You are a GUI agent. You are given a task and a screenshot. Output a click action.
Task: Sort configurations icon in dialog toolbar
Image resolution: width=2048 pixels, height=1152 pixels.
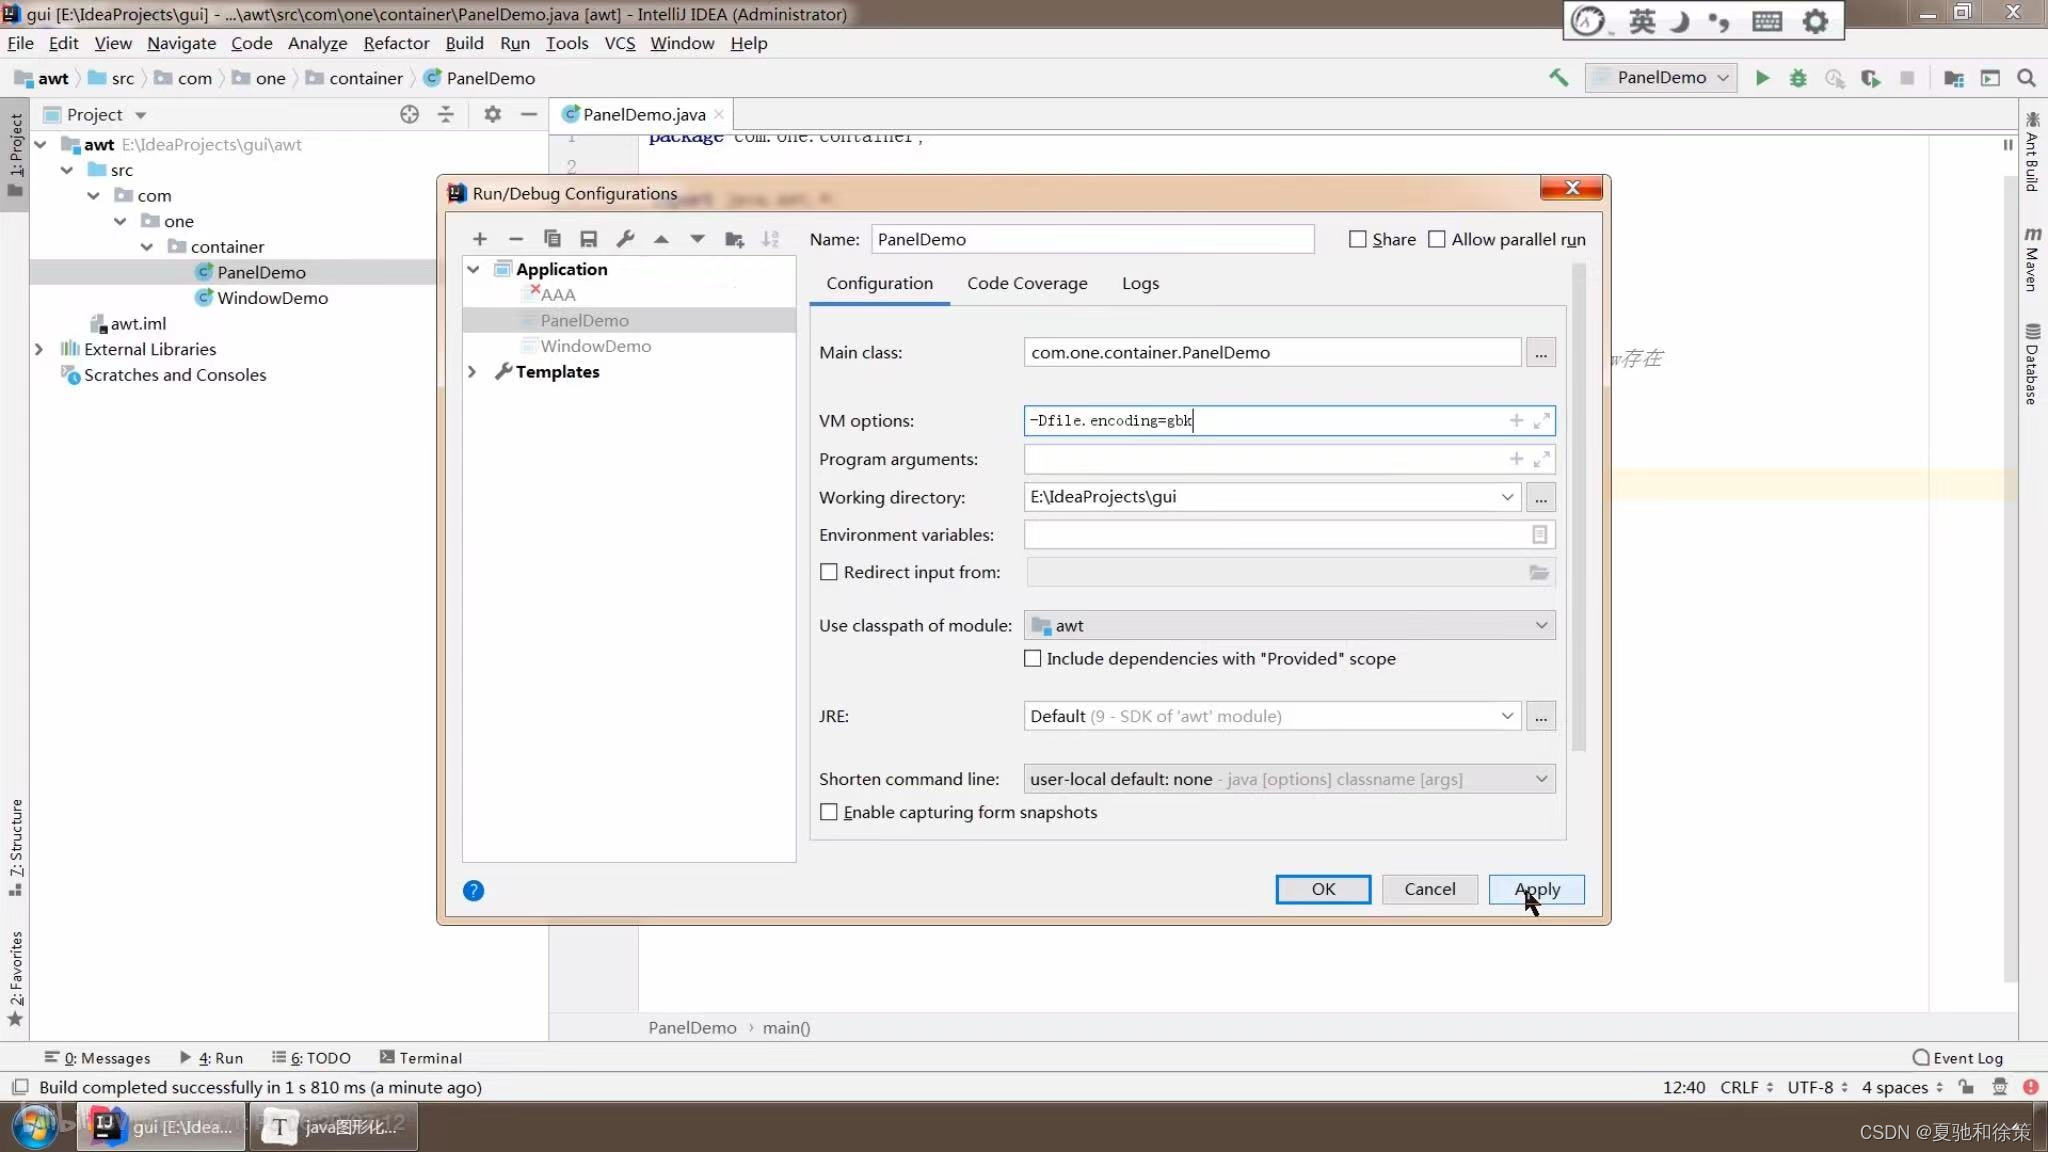(770, 239)
